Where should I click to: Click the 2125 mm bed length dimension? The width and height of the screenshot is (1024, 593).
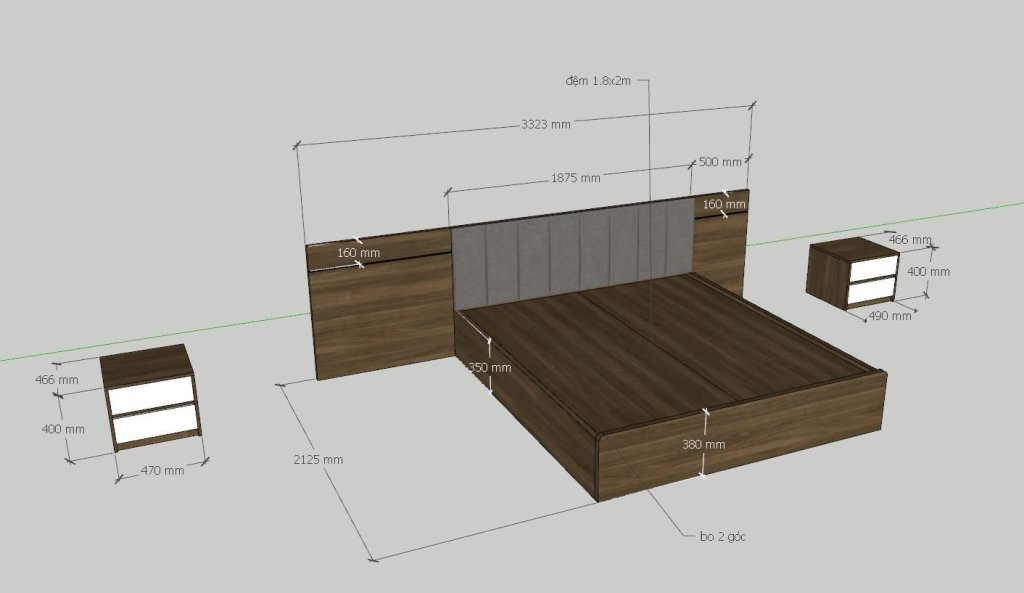point(318,459)
